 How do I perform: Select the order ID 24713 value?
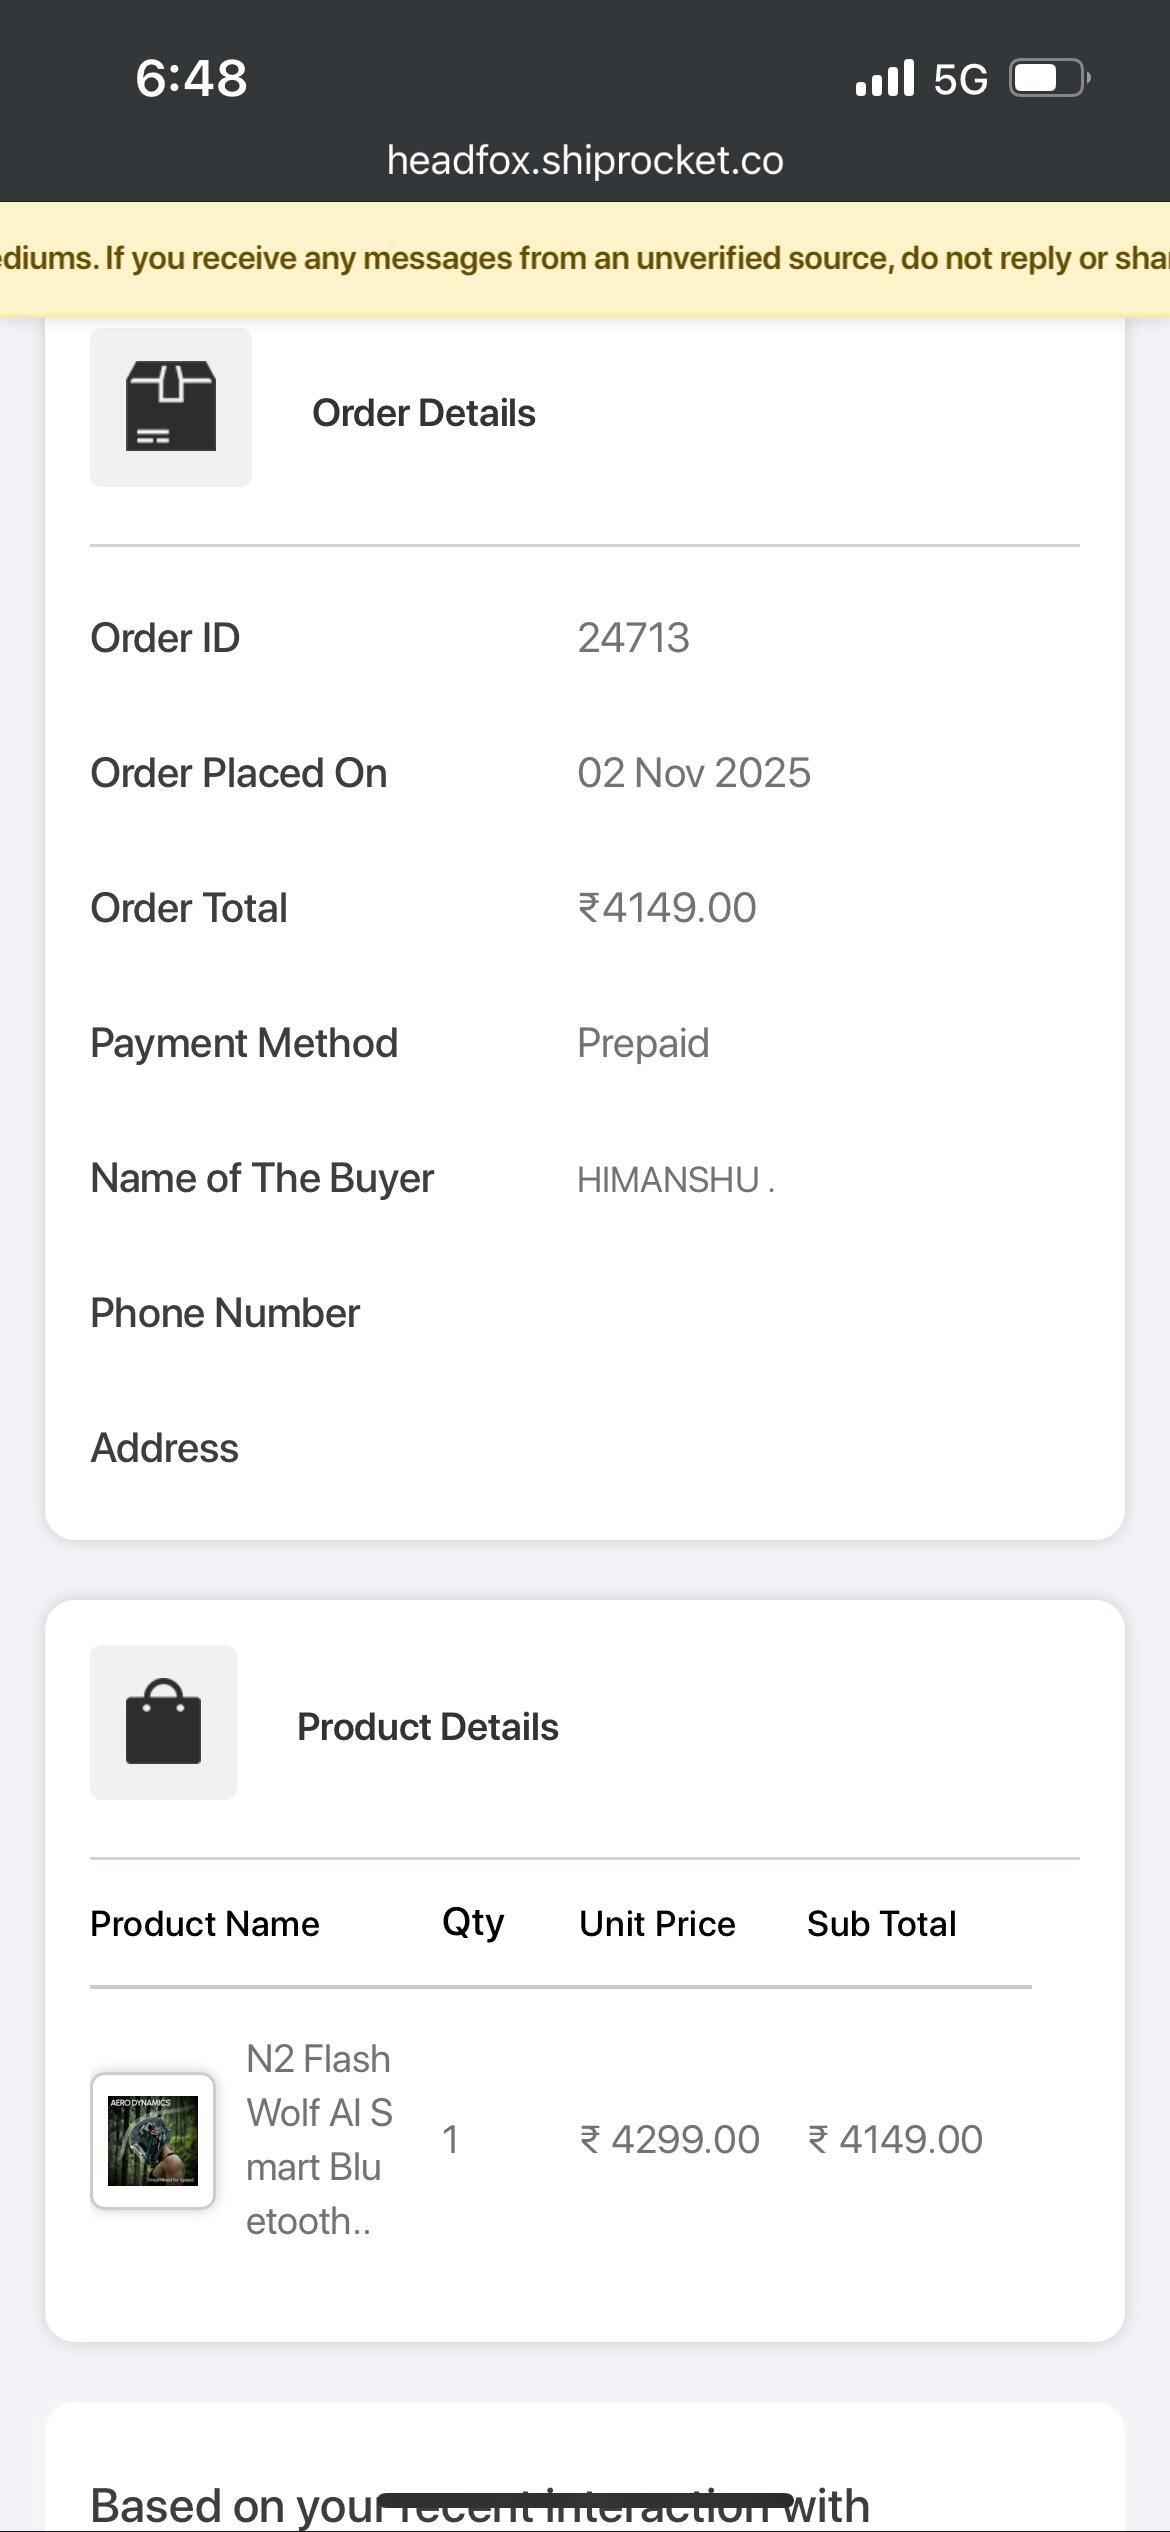point(633,638)
